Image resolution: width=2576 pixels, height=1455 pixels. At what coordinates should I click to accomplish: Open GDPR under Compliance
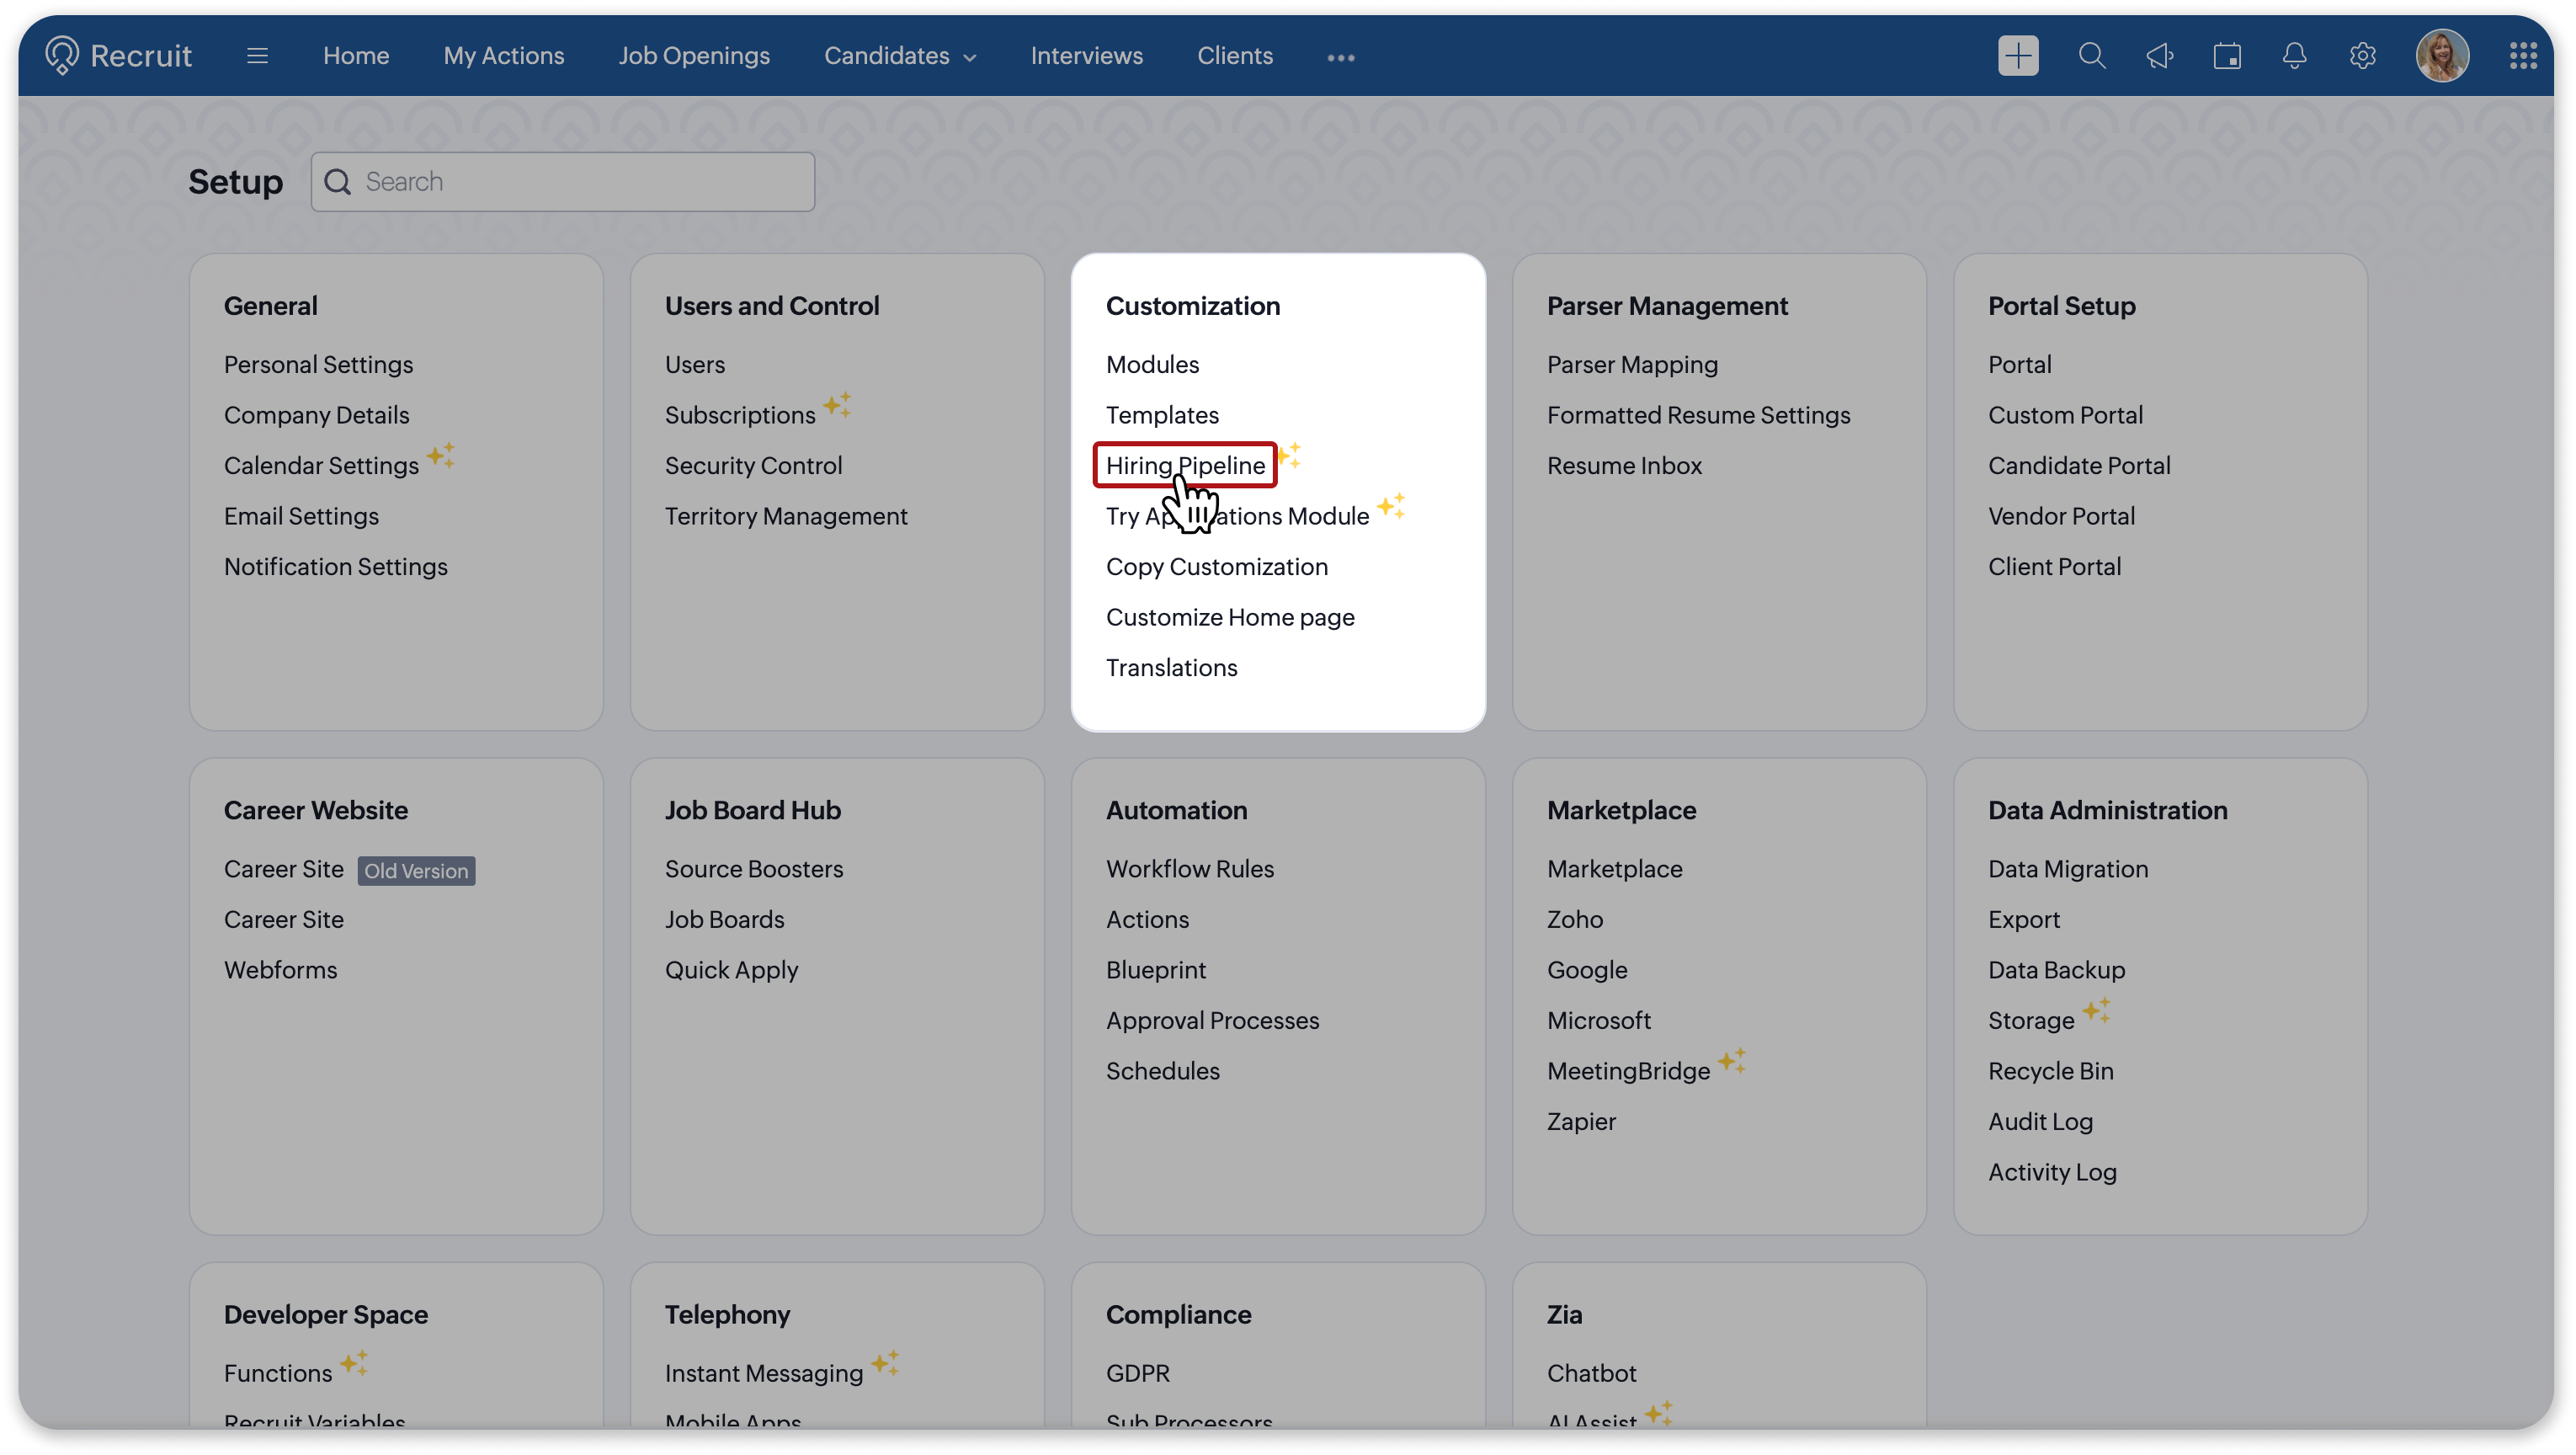point(1137,1373)
